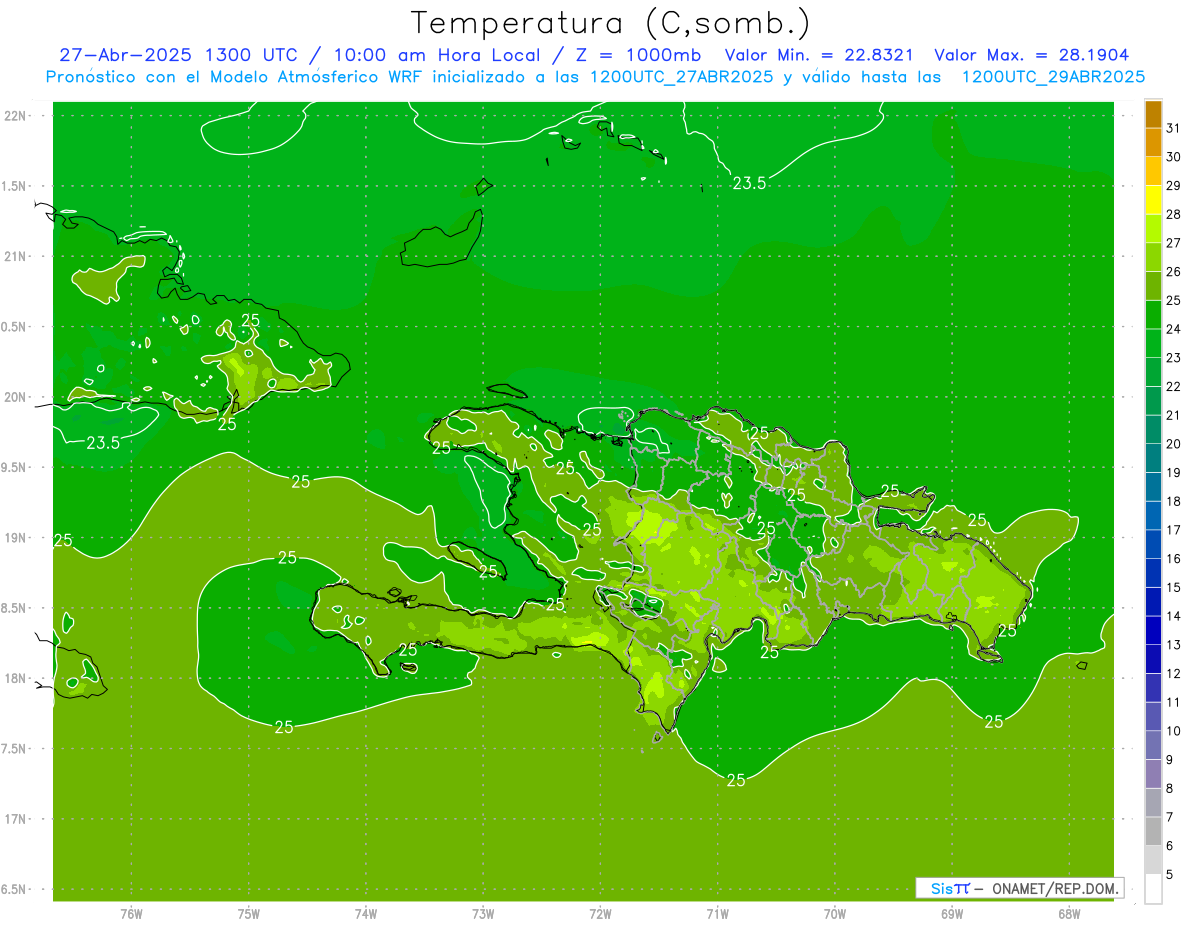Viewport: 1200px width, 927px height.
Task: Click the orange legend swatch between 30 and 31
Action: pos(1154,143)
